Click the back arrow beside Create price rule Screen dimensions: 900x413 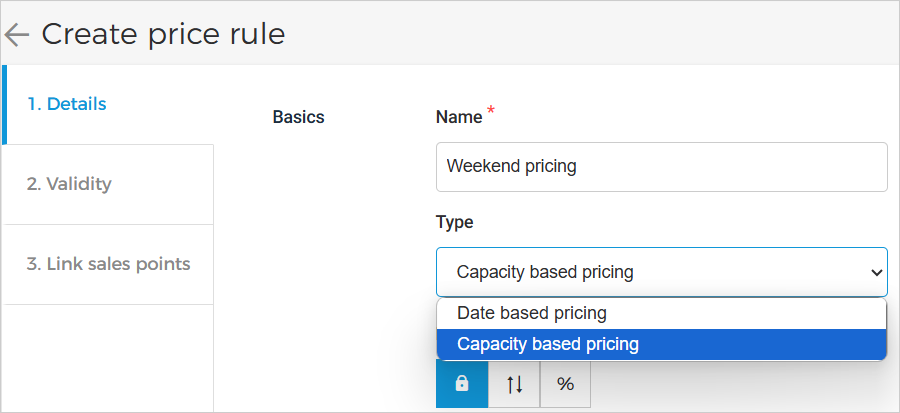tap(16, 35)
